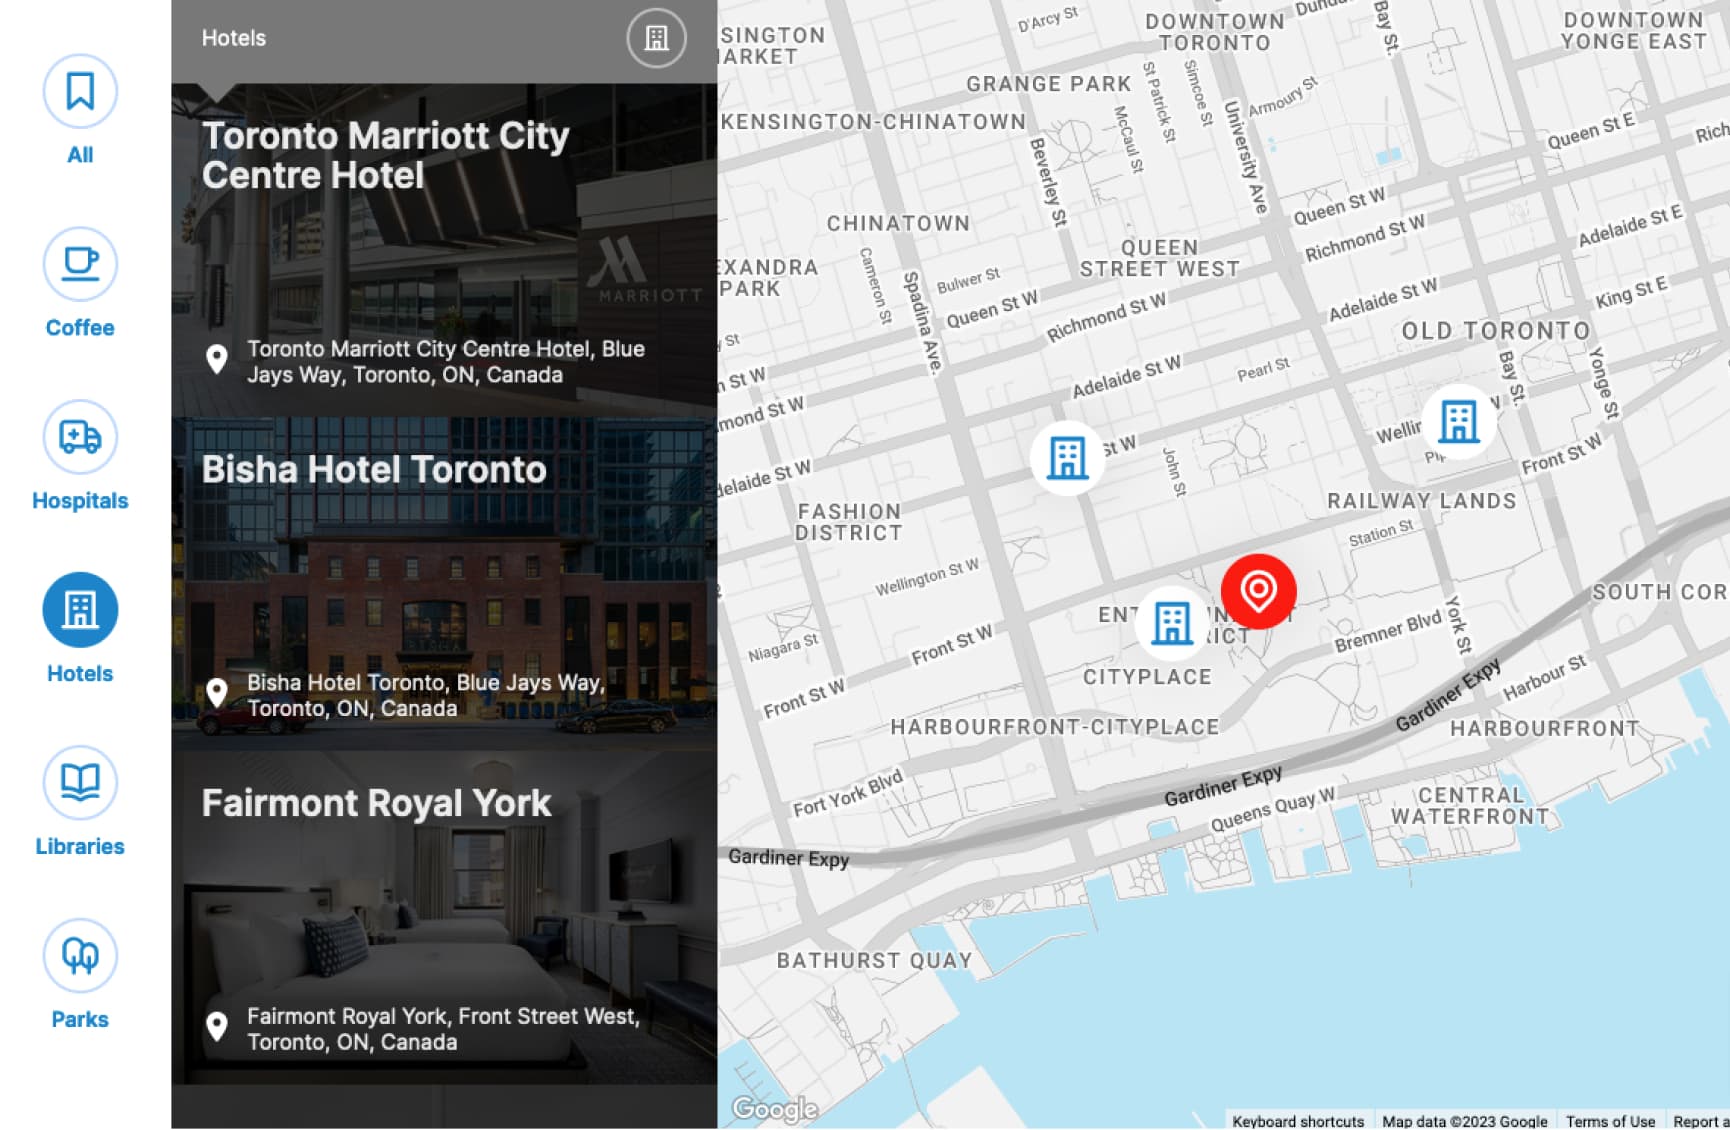The image size is (1730, 1130).
Task: Click hotel map marker near Bay St
Action: pyautogui.click(x=1458, y=421)
